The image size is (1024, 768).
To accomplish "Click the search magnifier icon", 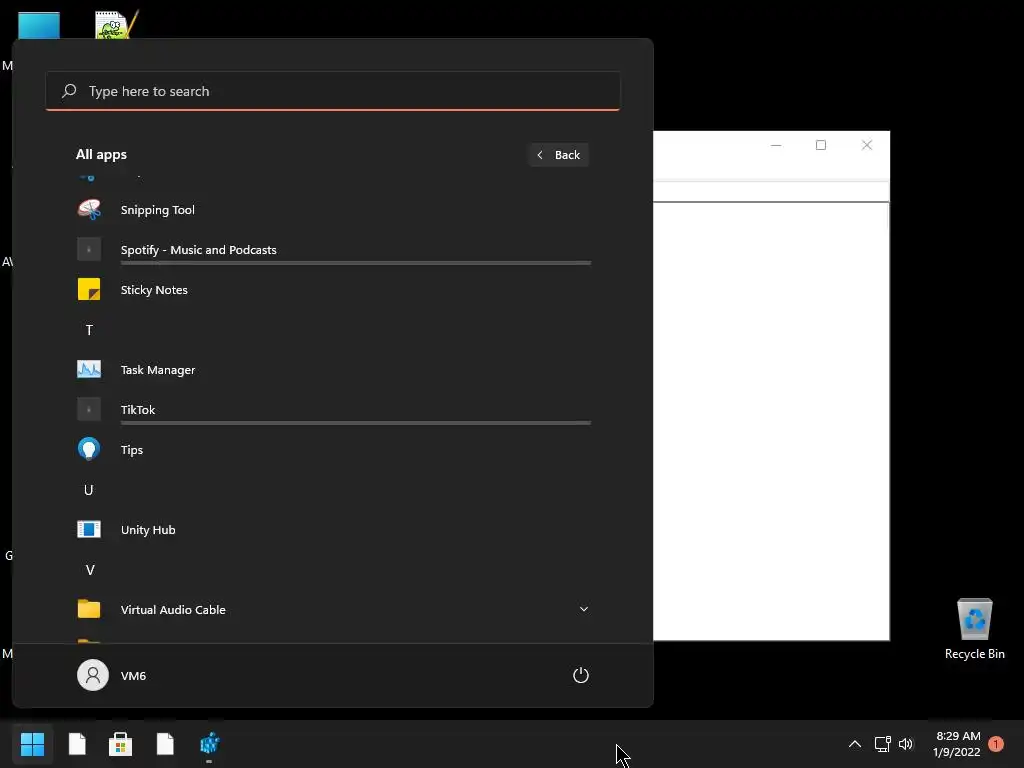I will [69, 91].
